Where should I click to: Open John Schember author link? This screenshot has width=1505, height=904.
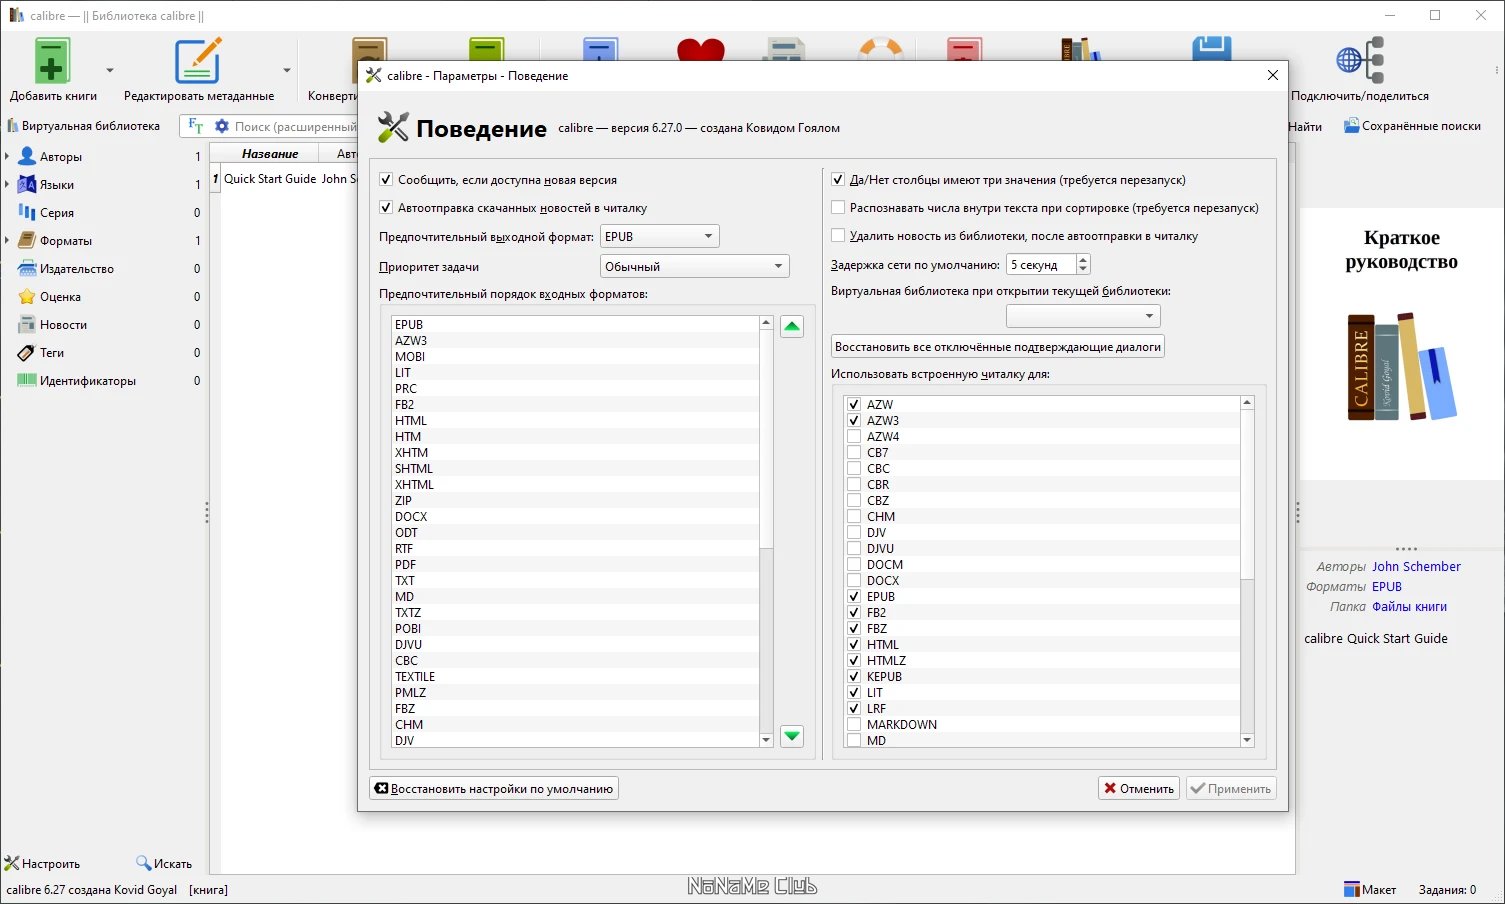(x=1416, y=567)
